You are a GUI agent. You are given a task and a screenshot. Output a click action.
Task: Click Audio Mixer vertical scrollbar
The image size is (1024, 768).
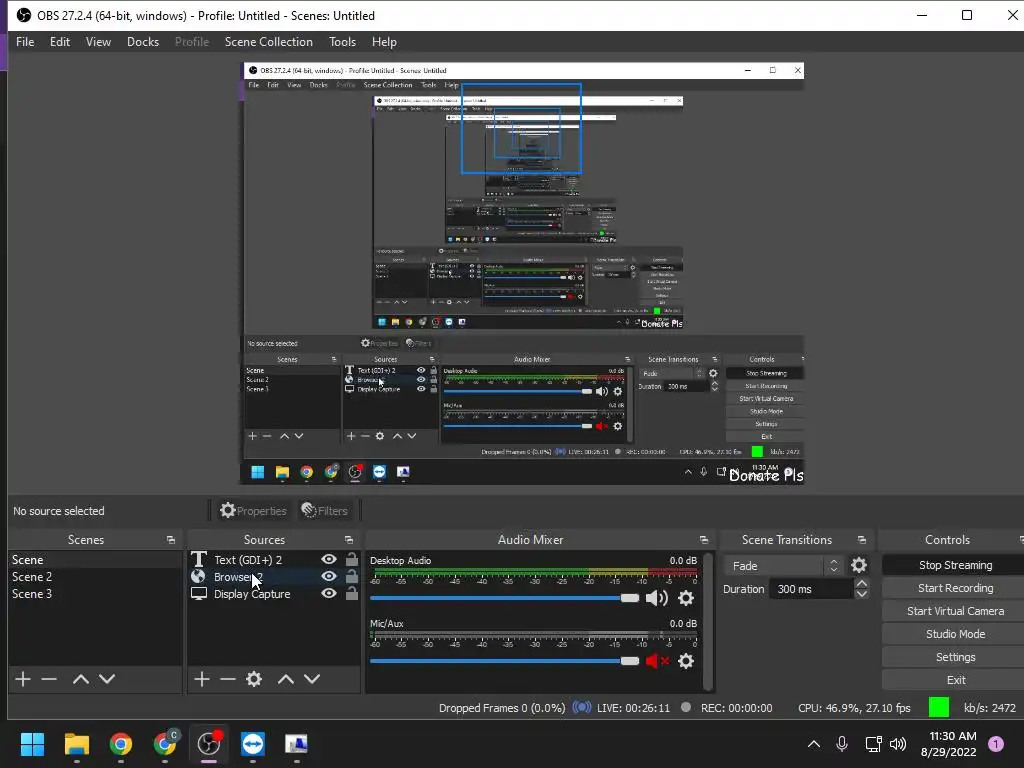pos(708,620)
